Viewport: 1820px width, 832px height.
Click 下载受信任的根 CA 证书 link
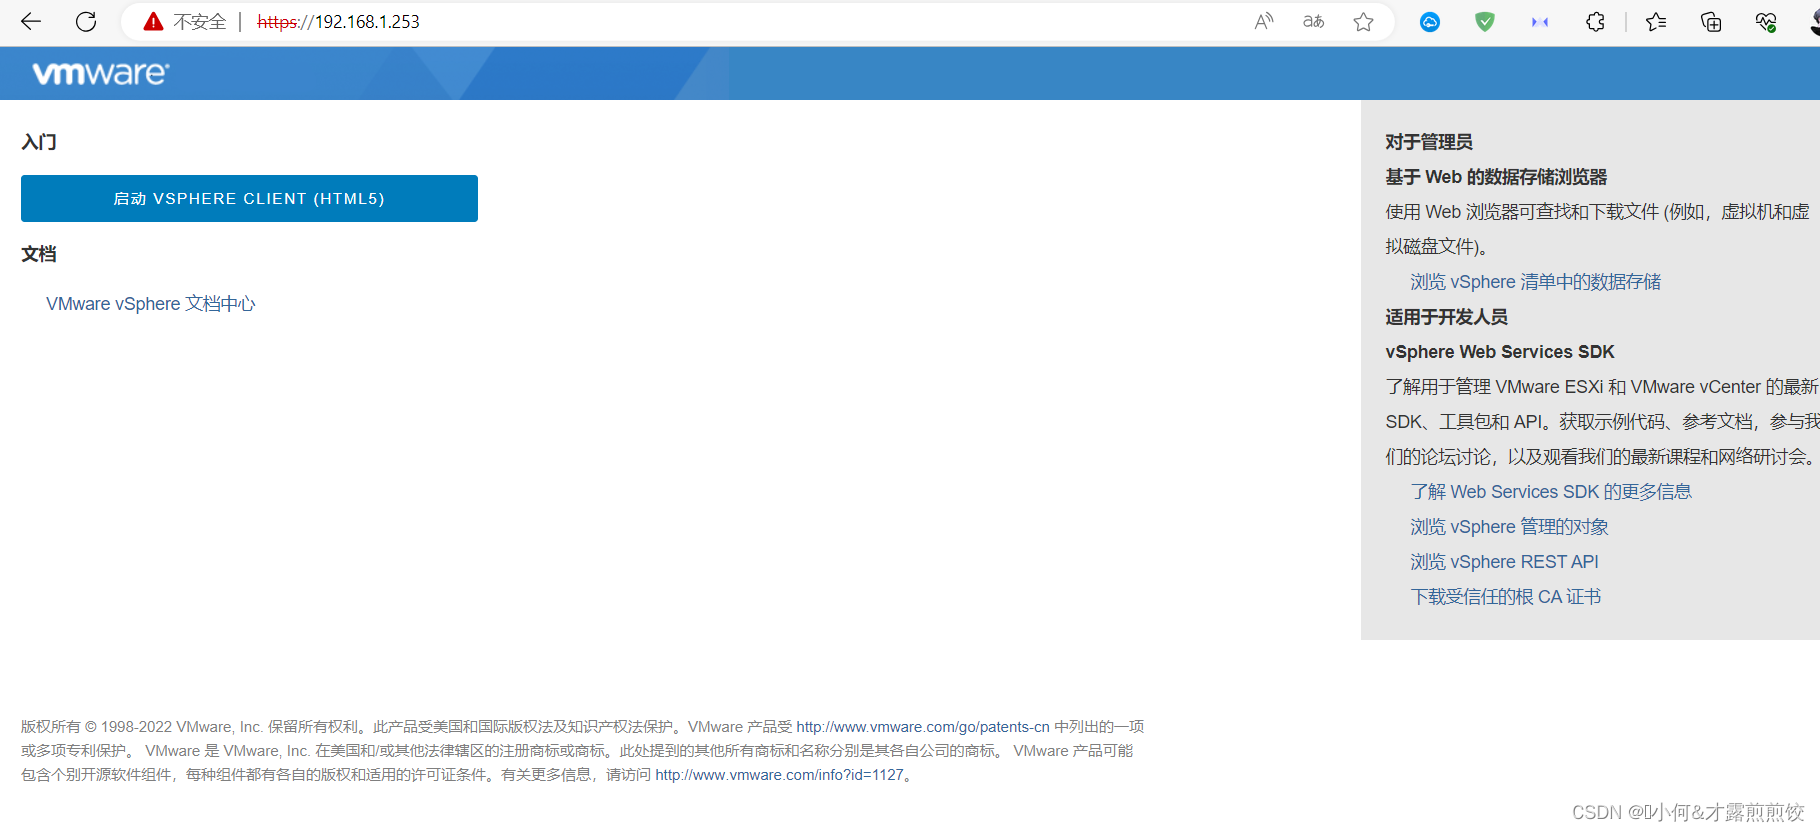point(1505,597)
